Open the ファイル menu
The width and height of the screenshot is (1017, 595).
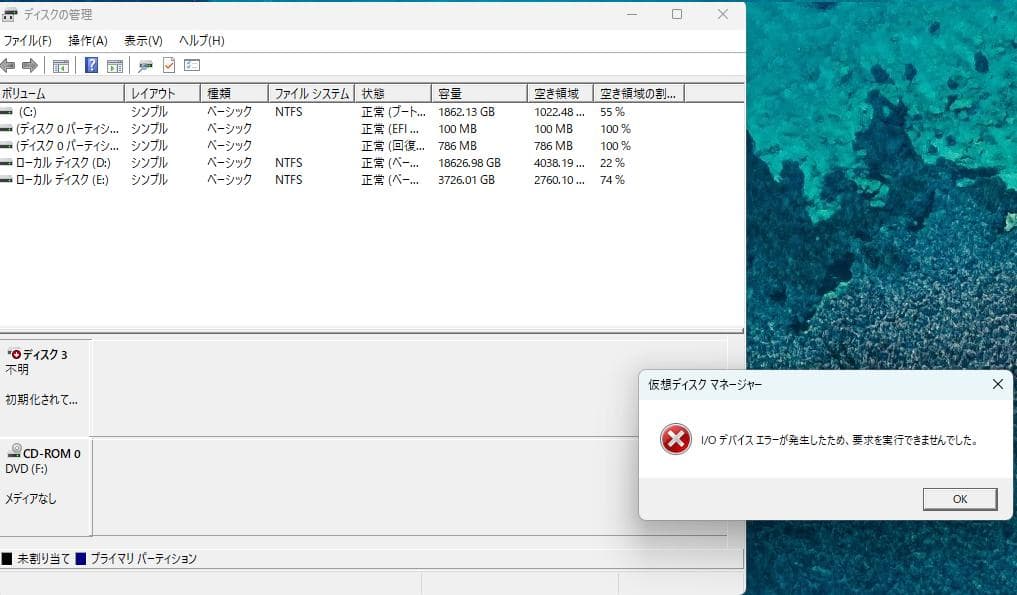coord(28,41)
